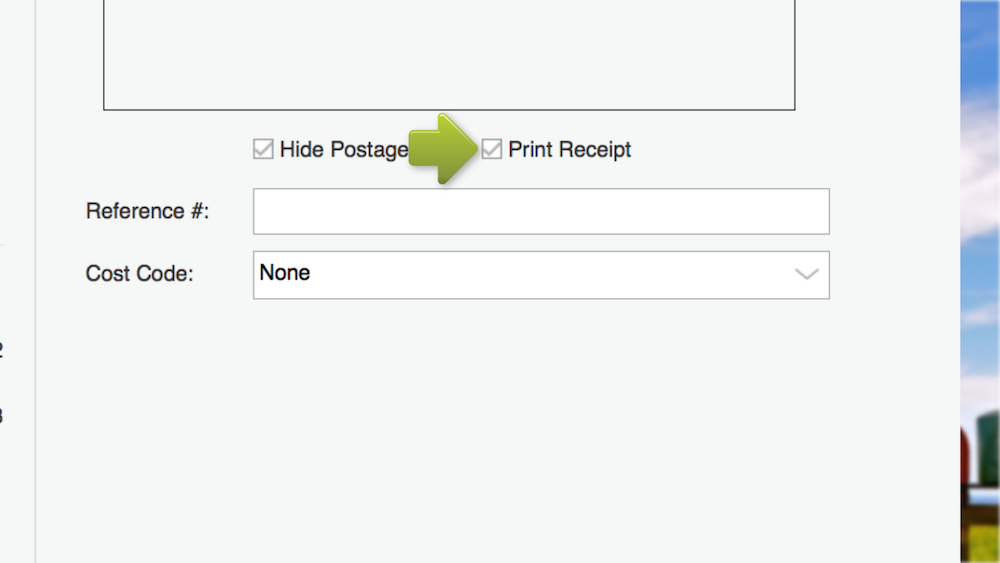Click inside the large empty box above checkboxes
Image resolution: width=1000 pixels, height=563 pixels.
coord(449,55)
